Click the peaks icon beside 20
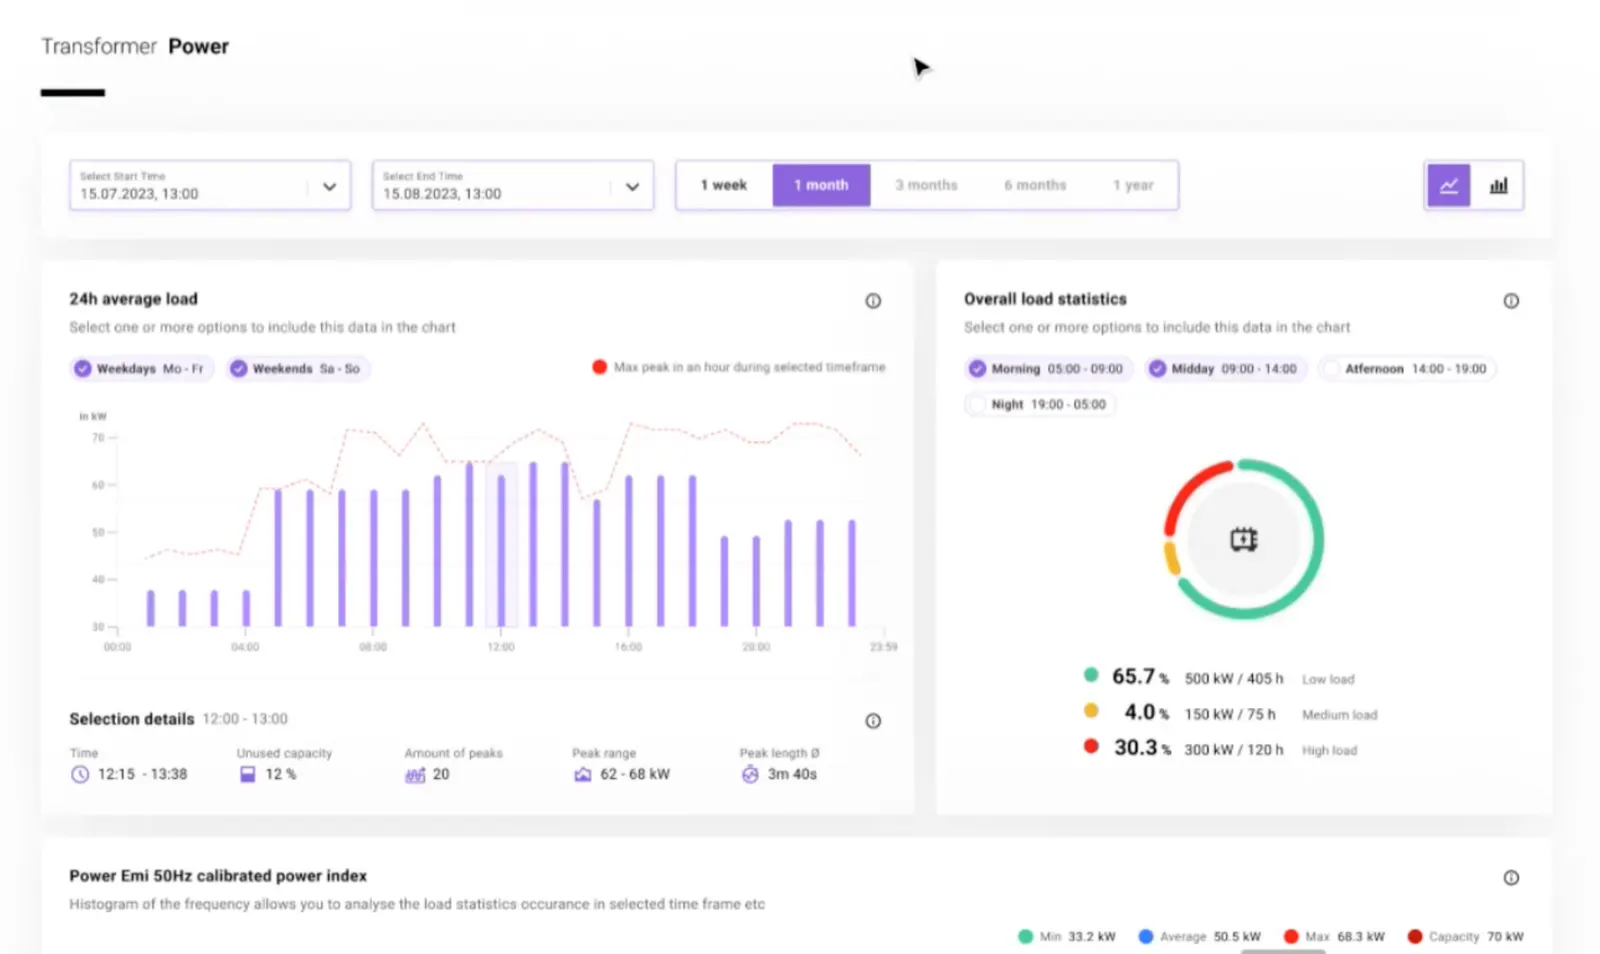 coord(415,775)
